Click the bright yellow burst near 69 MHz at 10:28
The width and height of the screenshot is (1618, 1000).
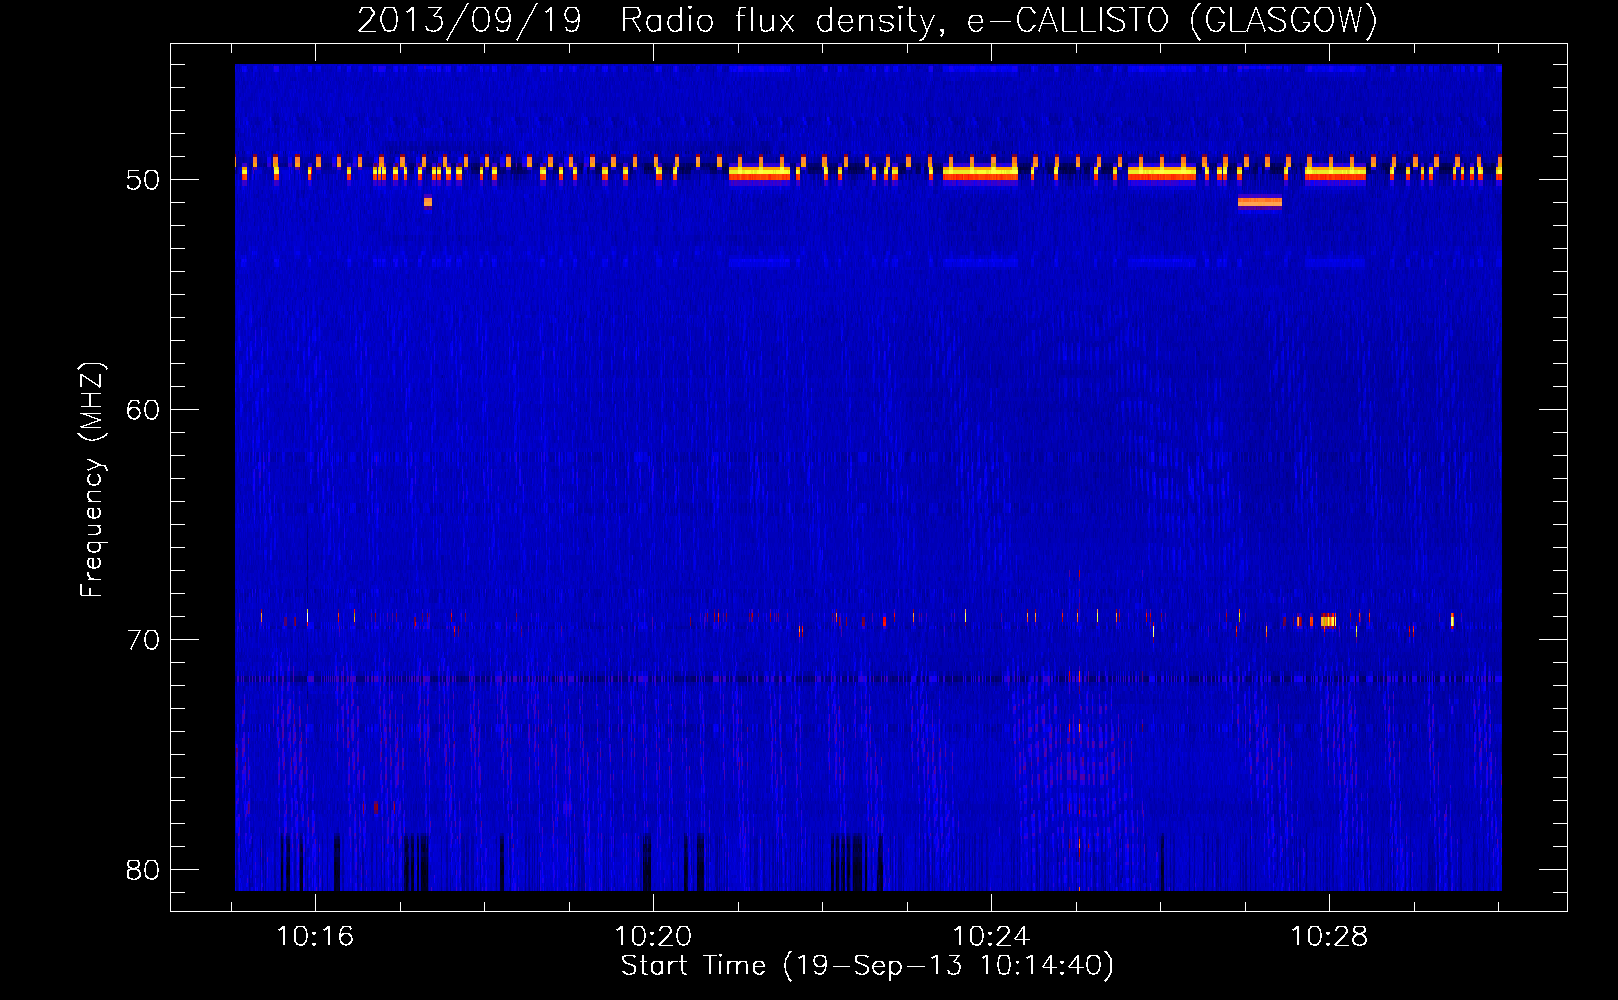[1328, 621]
